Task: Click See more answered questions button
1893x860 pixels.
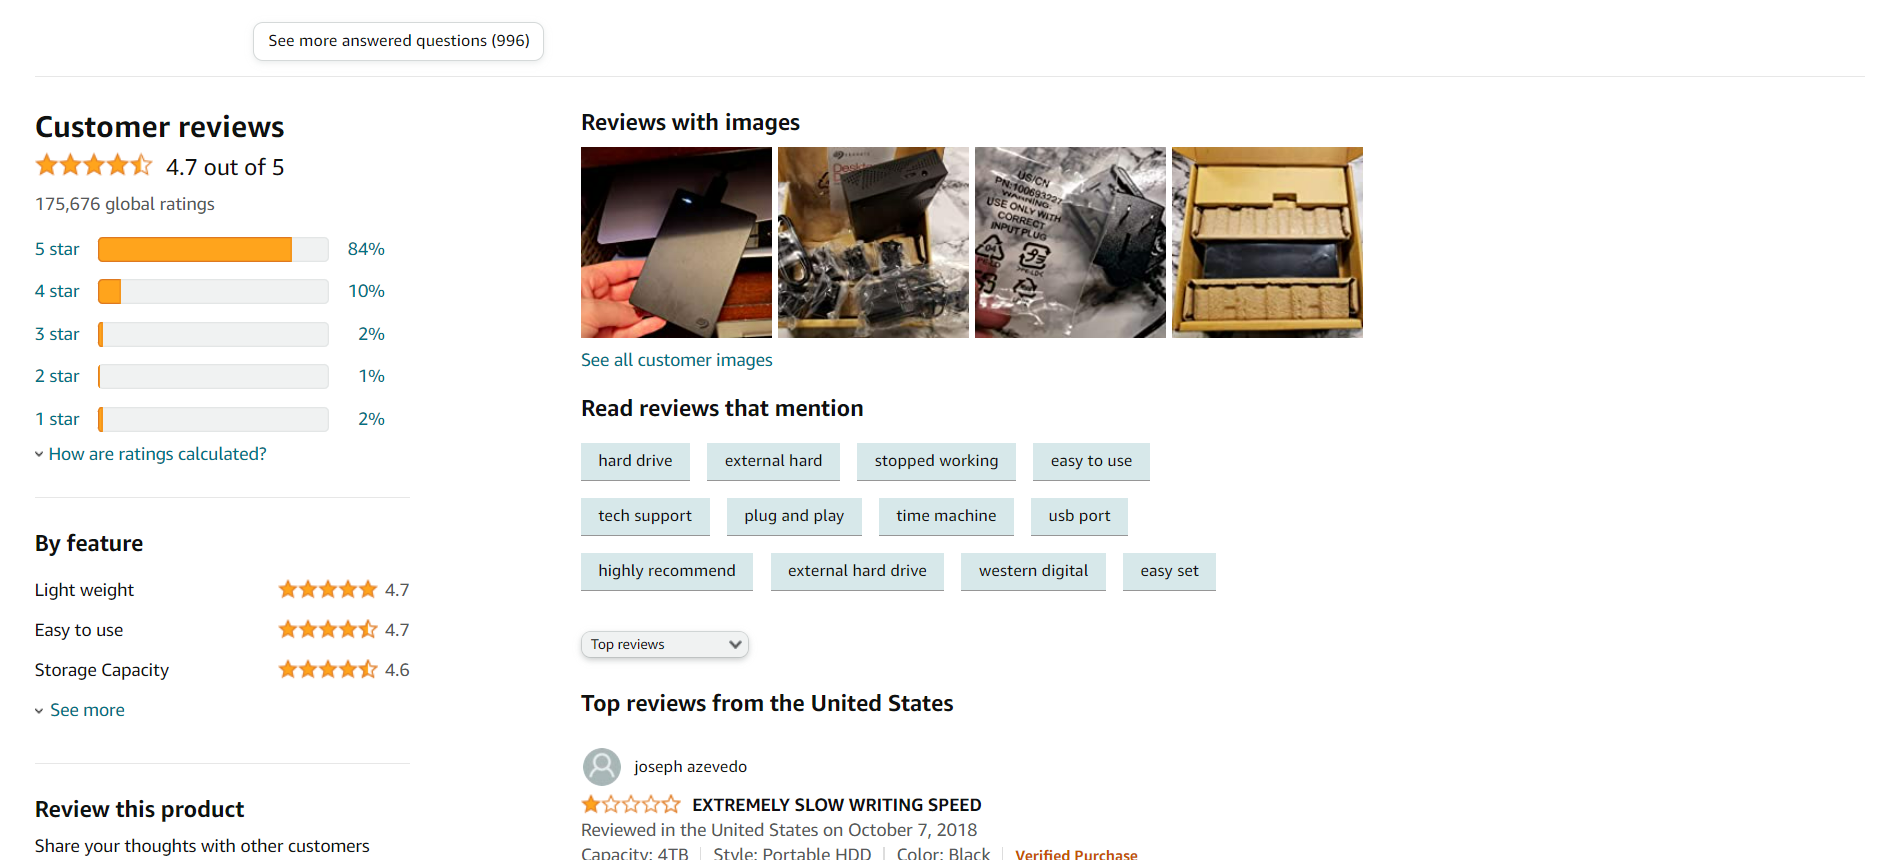Action: [x=398, y=41]
